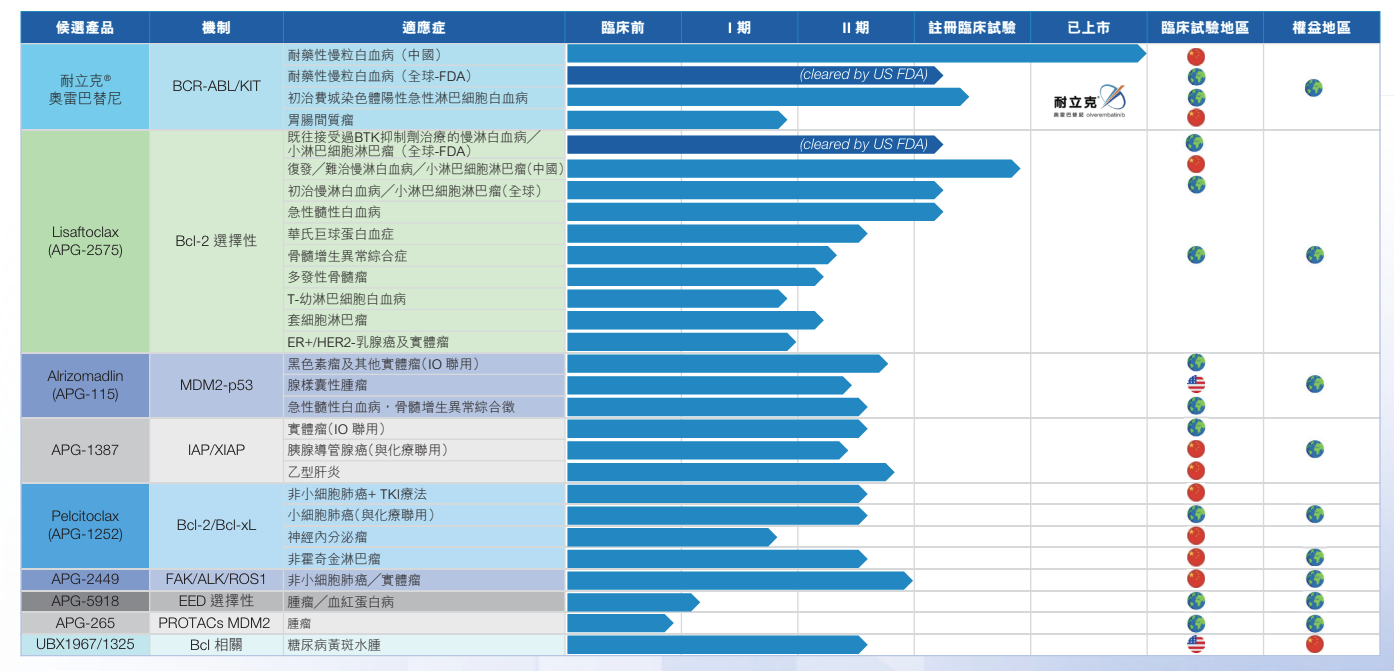Click progress bar for 糖尿病黃斑水腫
The image size is (1394, 671).
(716, 645)
